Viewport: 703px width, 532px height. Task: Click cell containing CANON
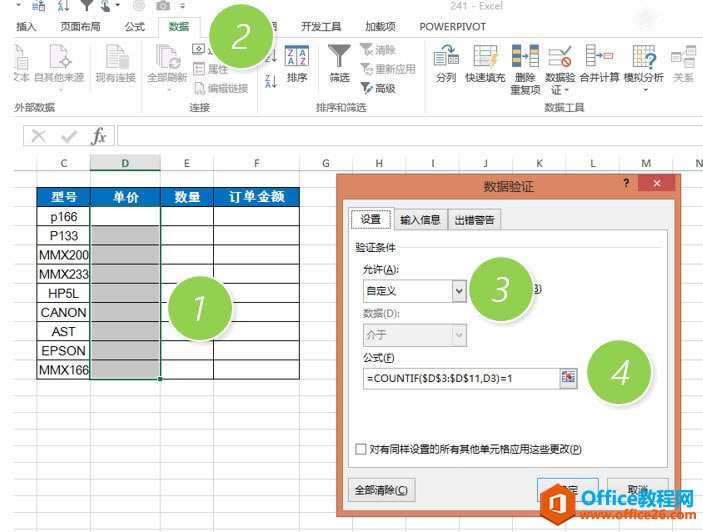pyautogui.click(x=64, y=312)
